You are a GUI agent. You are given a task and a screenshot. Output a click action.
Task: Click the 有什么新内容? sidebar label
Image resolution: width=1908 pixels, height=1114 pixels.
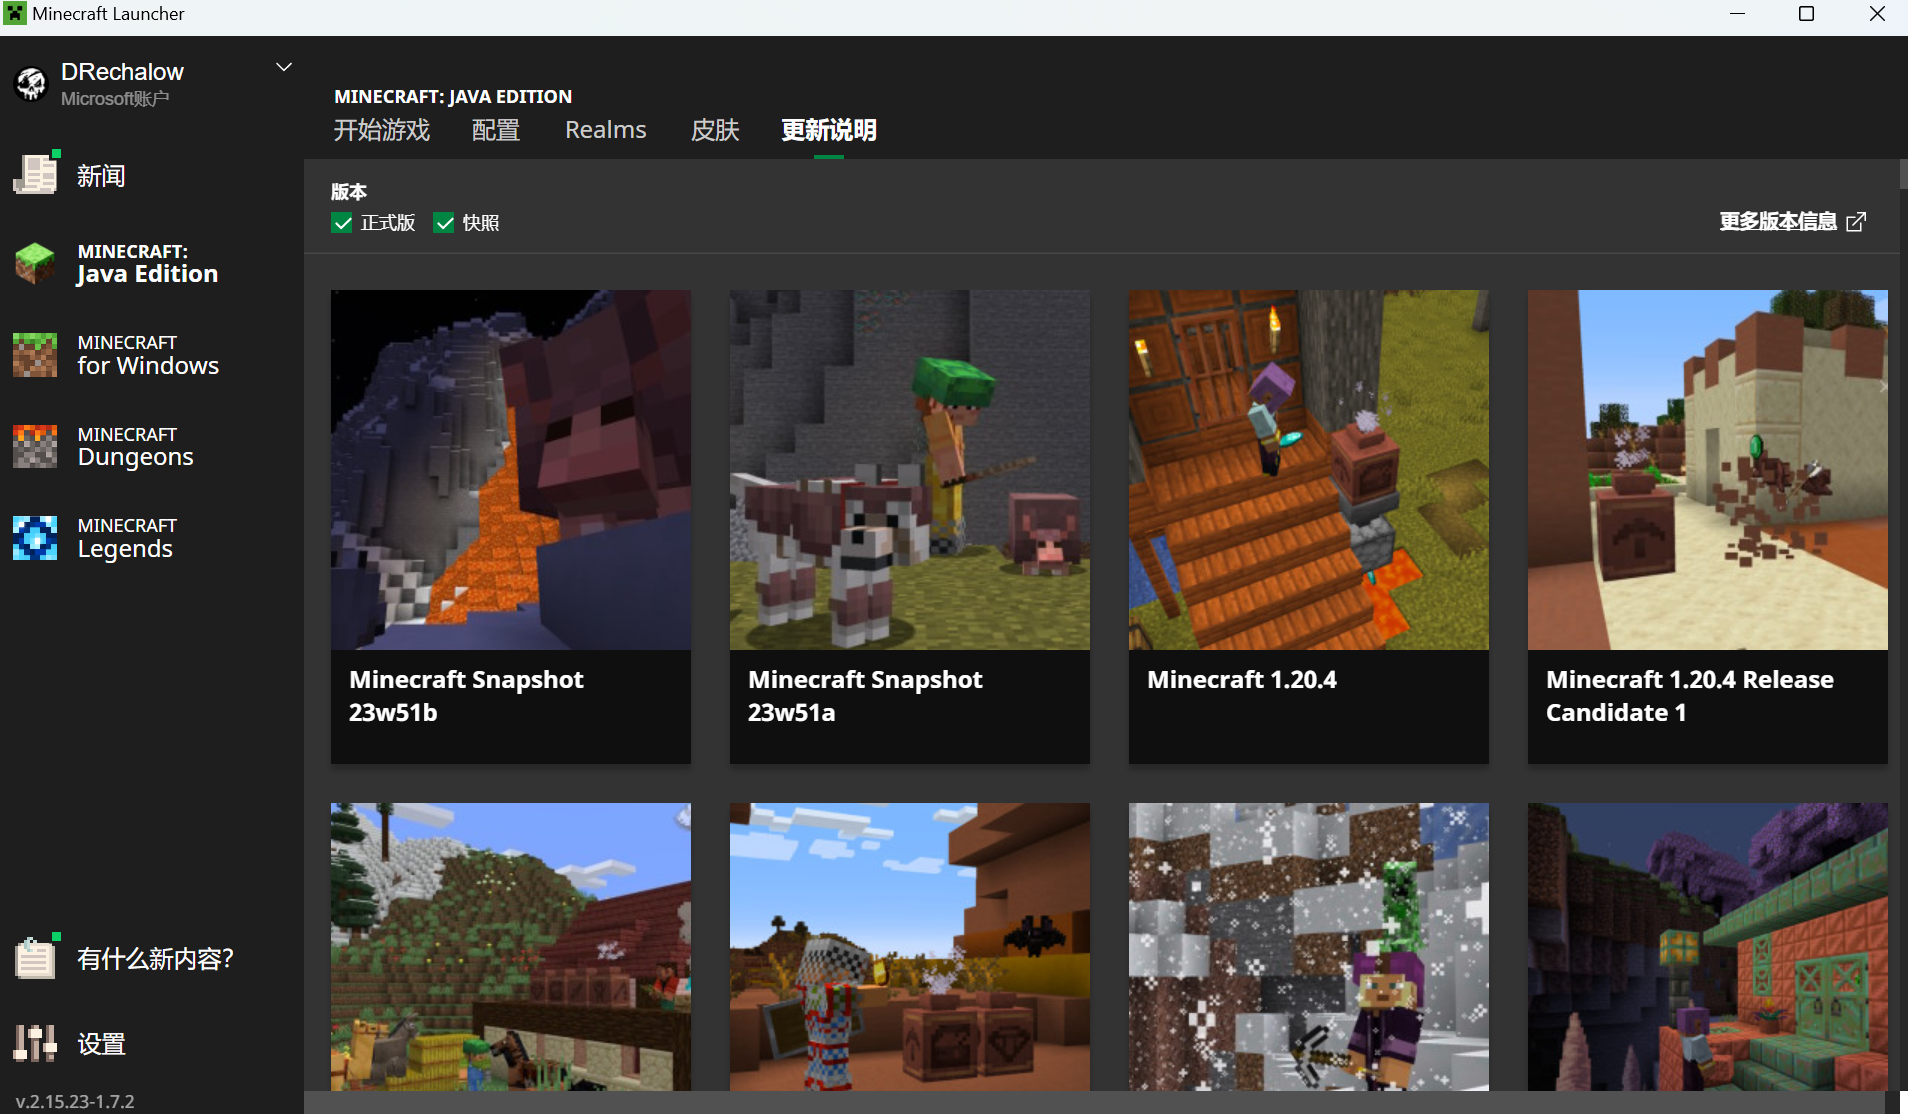[155, 959]
